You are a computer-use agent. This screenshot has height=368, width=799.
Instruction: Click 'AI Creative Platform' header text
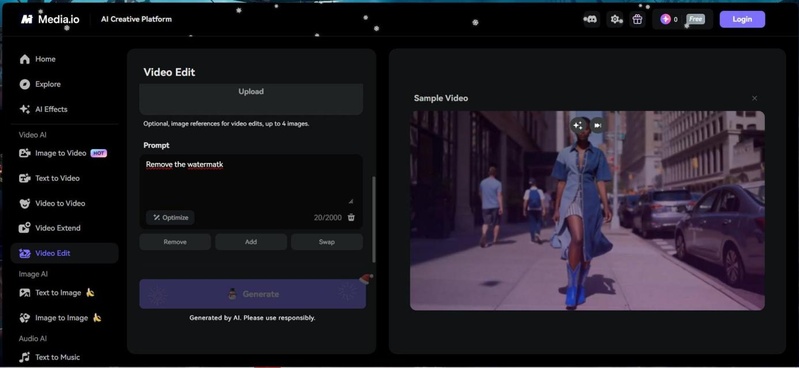coord(137,19)
